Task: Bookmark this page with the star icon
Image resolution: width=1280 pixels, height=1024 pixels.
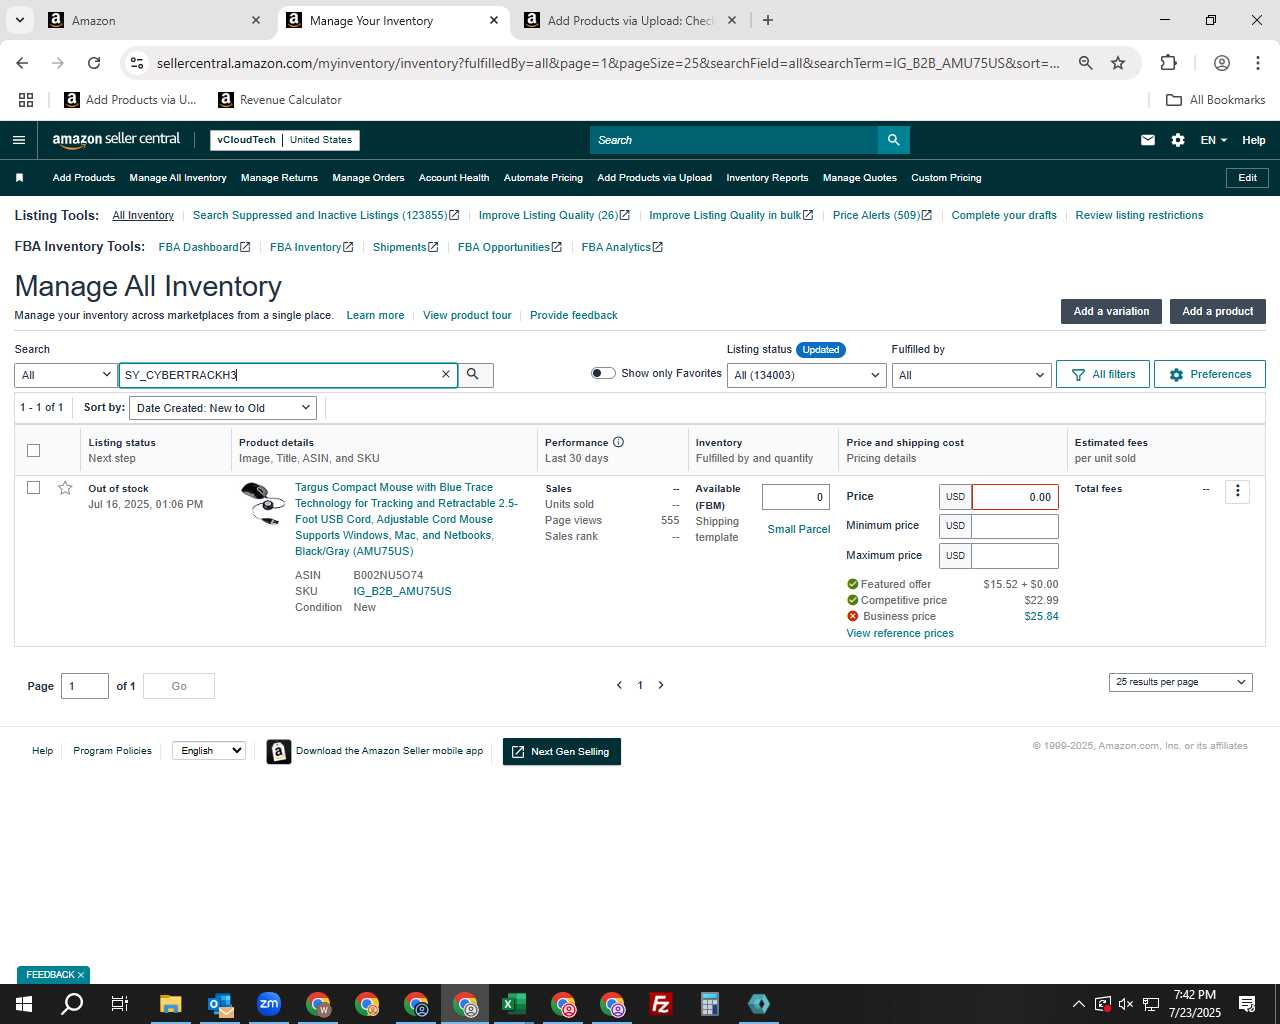Action: 1118,63
